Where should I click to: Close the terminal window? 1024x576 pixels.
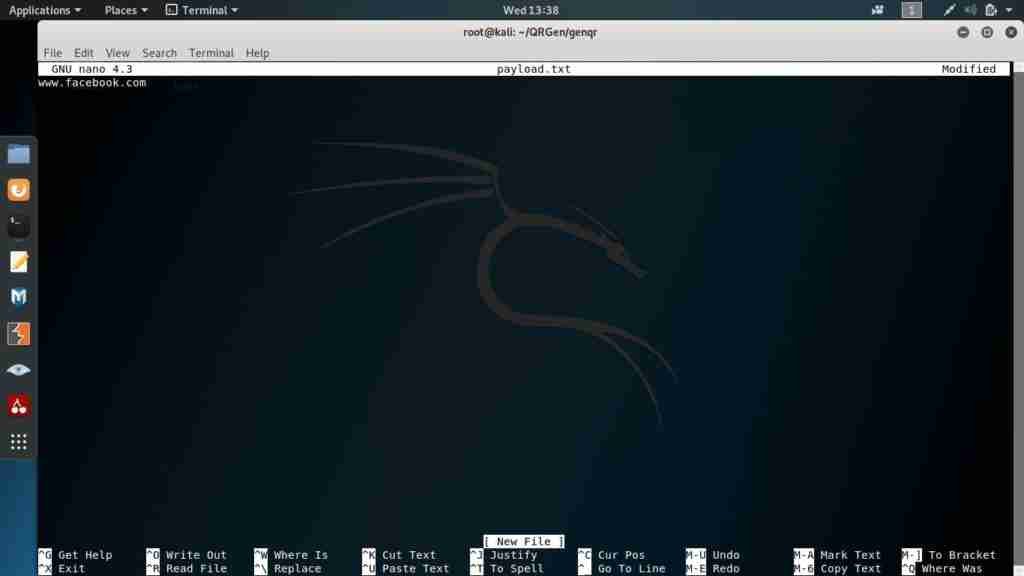[x=1011, y=32]
